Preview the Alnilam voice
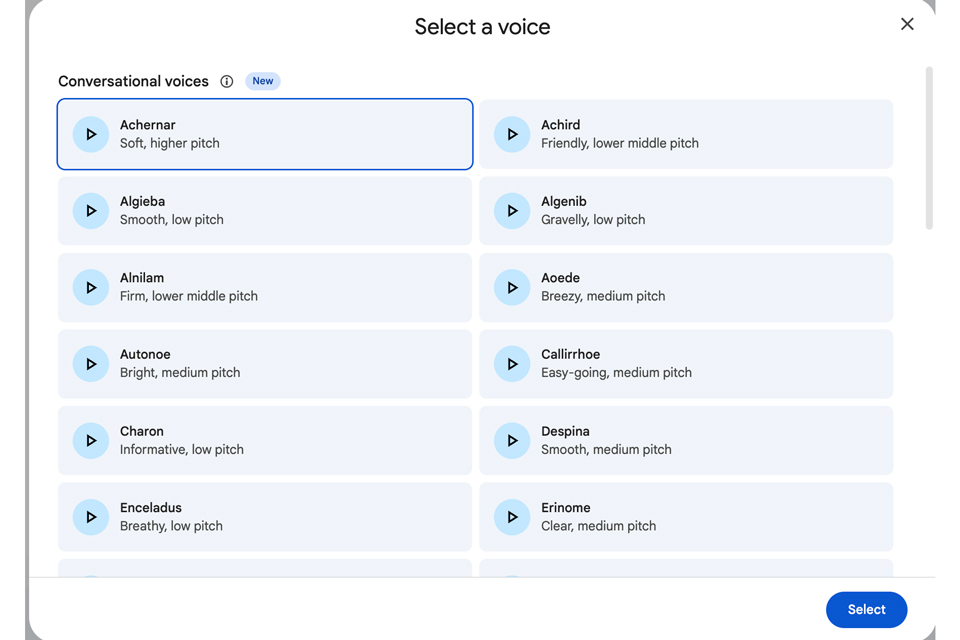Screen dimensions: 960x640 click(x=91, y=287)
